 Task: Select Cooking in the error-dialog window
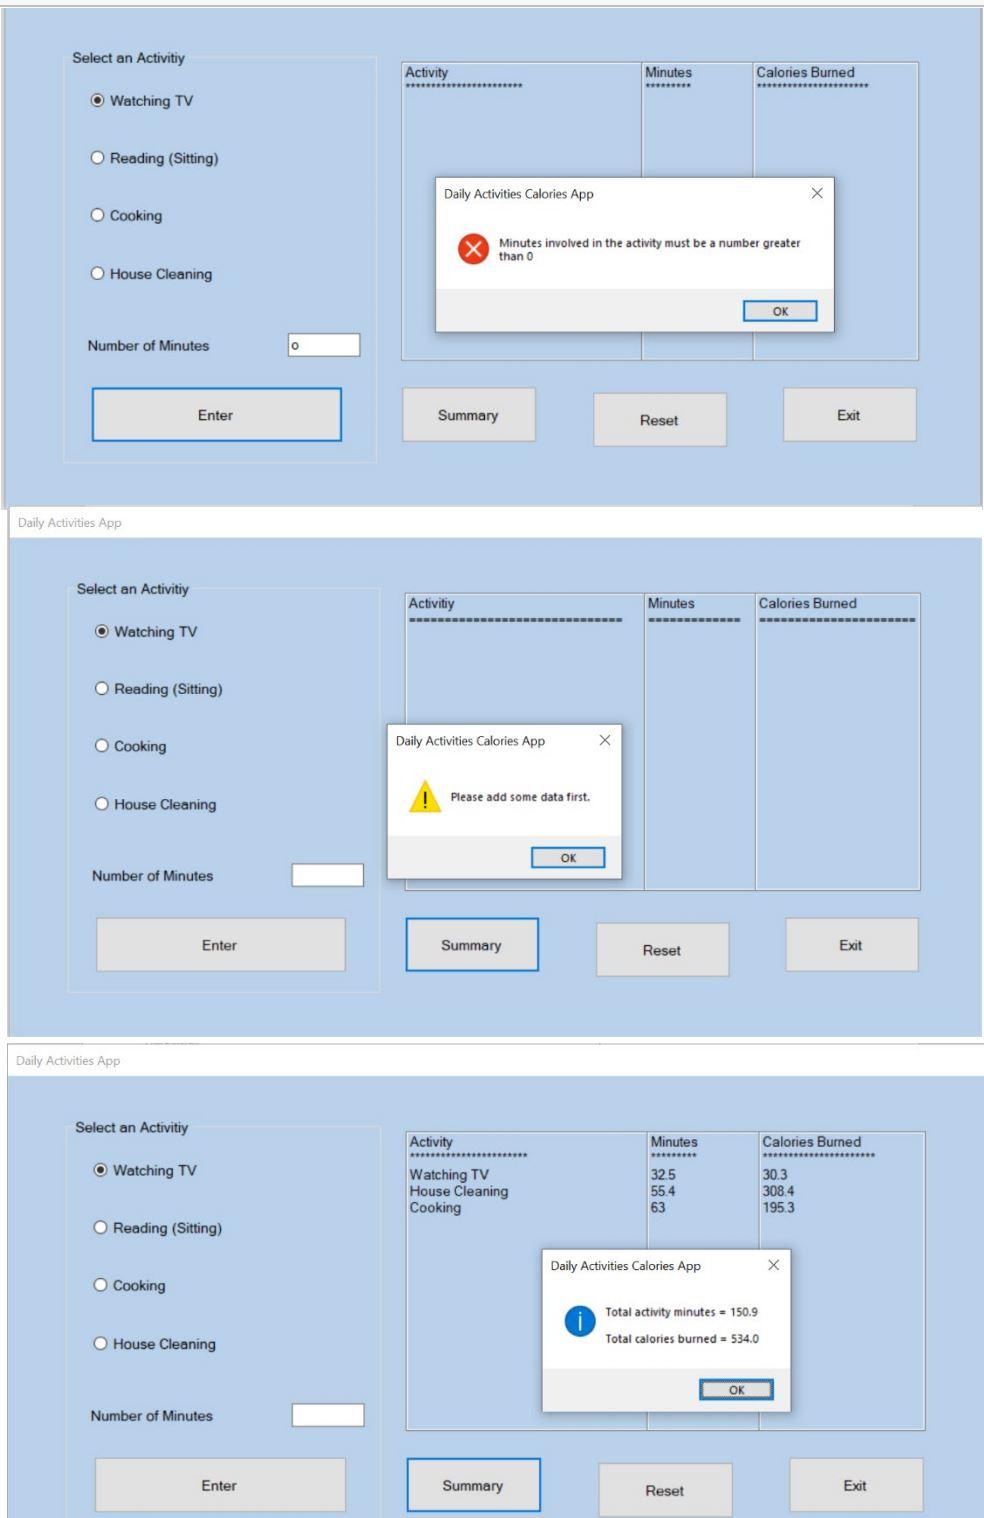126,215
